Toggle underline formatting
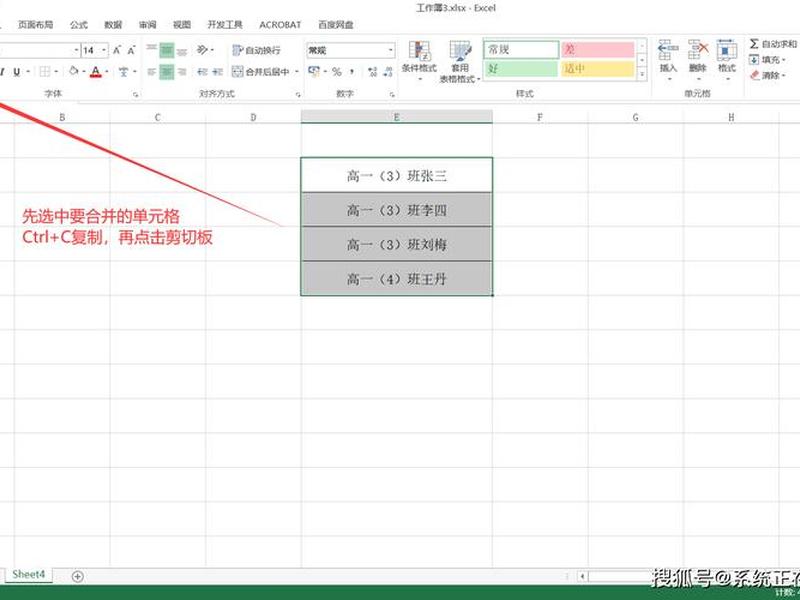The width and height of the screenshot is (800, 600). [17, 71]
